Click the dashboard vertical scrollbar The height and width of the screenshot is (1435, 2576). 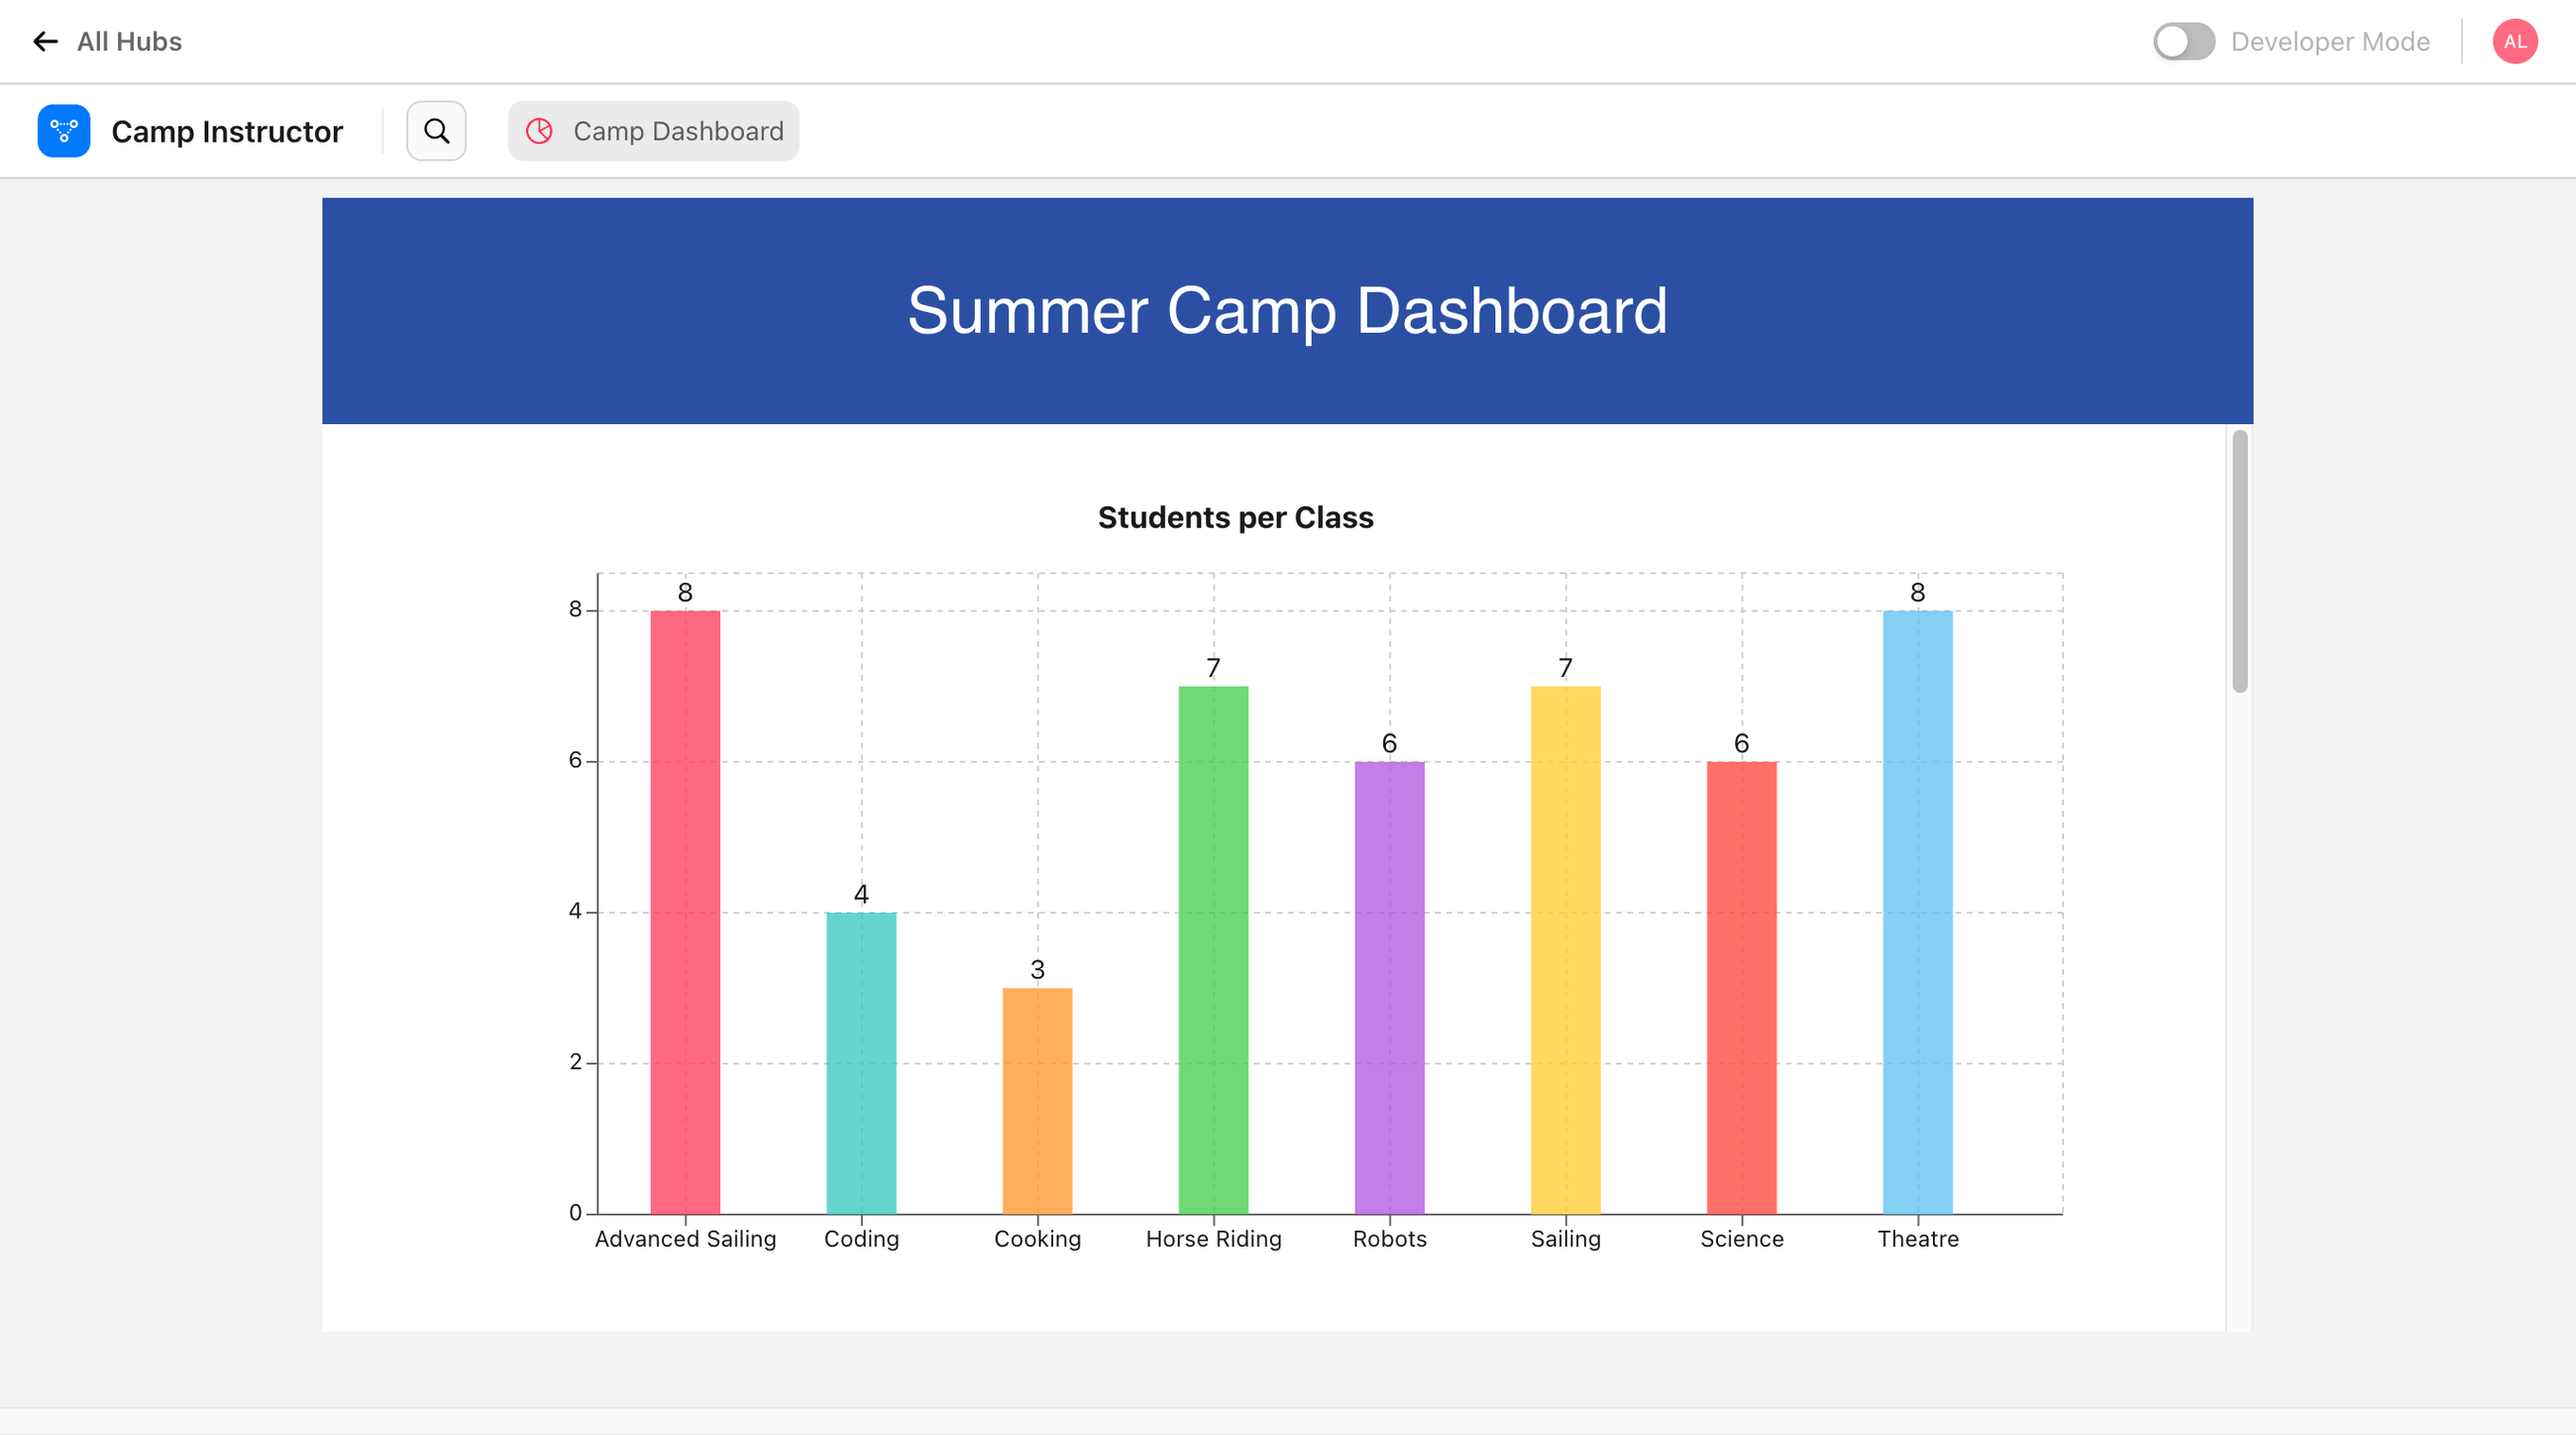click(x=2239, y=560)
